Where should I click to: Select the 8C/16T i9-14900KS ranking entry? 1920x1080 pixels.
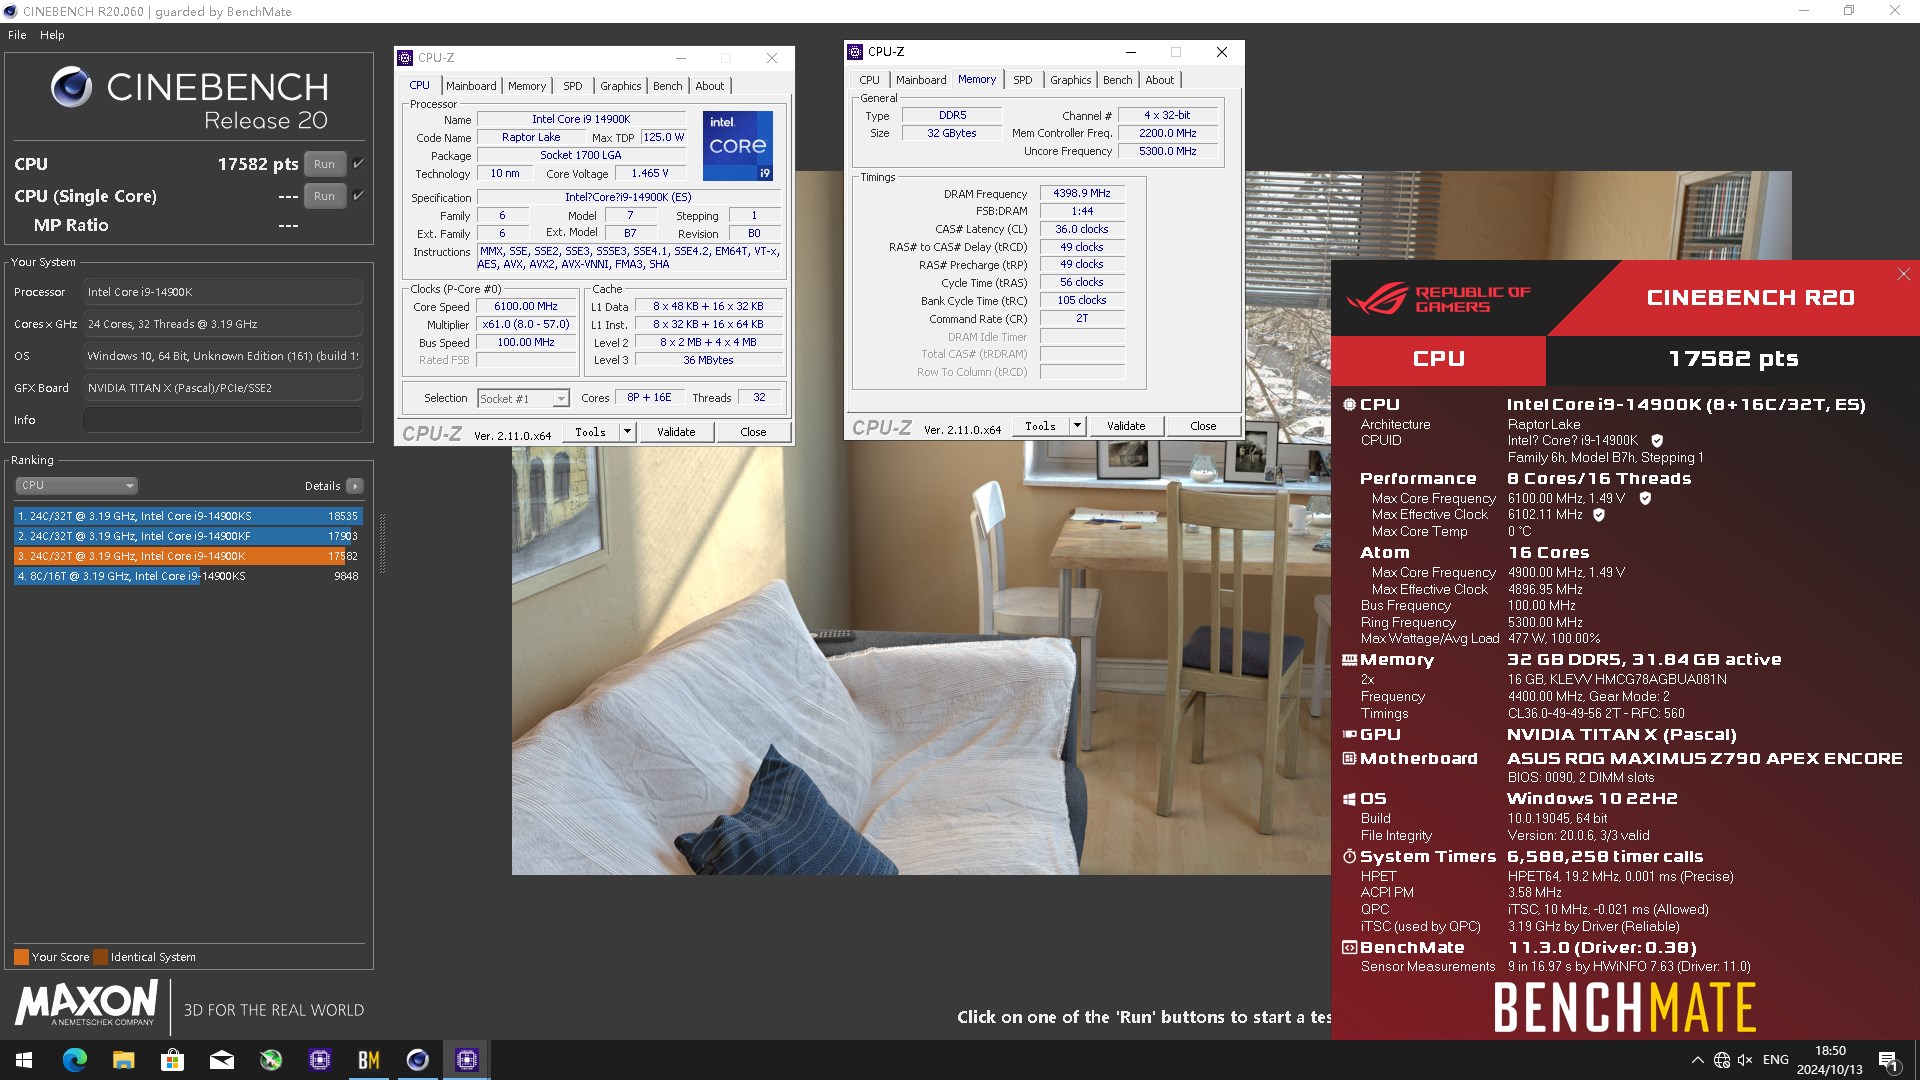tap(188, 576)
